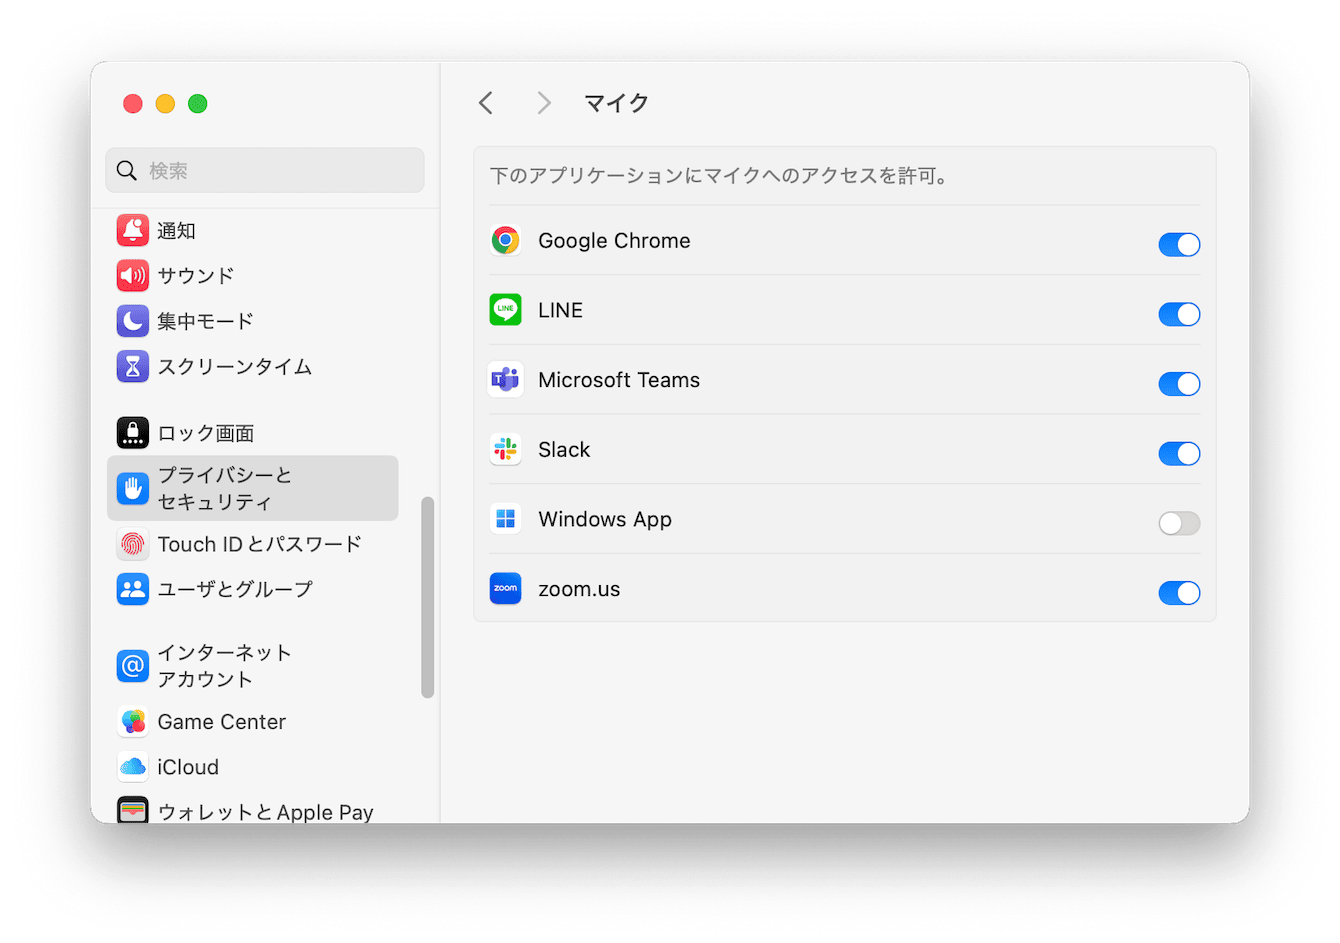The image size is (1340, 943).
Task: Click the red close window button
Action: pyautogui.click(x=133, y=104)
